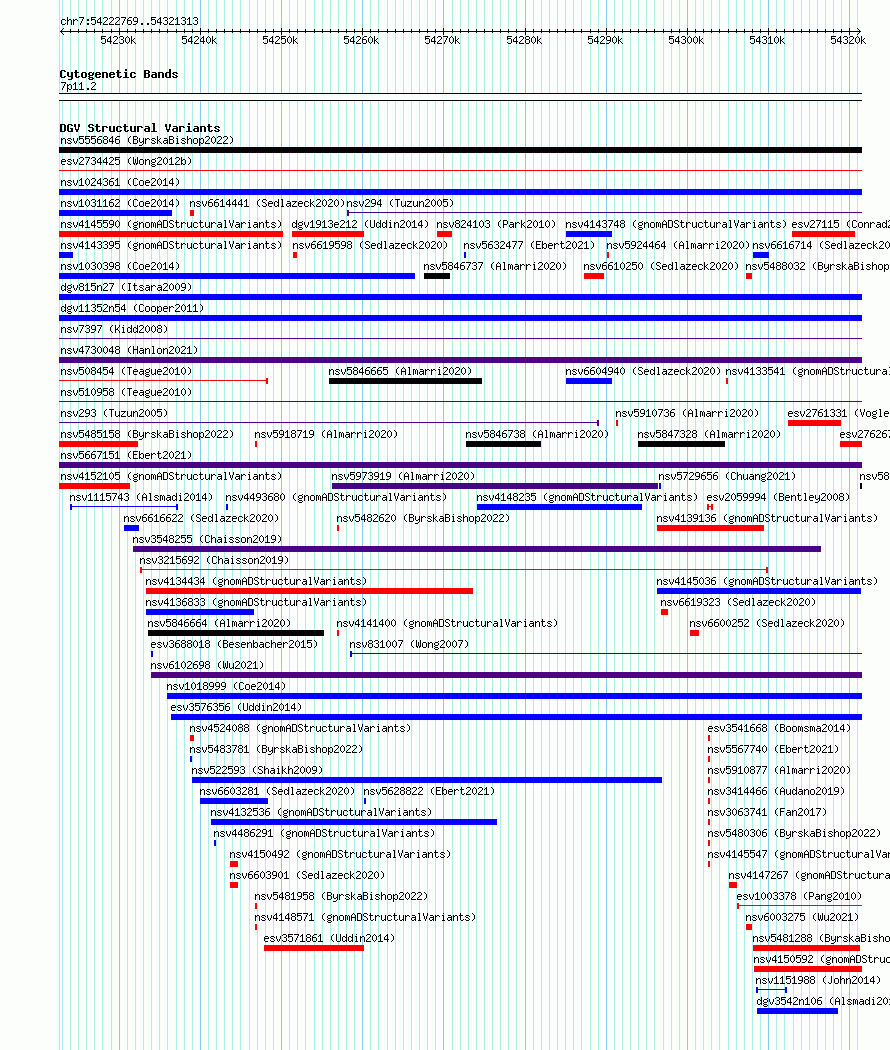
Task: Open nsv5667151 (Ebert2021) variant
Action: click(x=126, y=455)
